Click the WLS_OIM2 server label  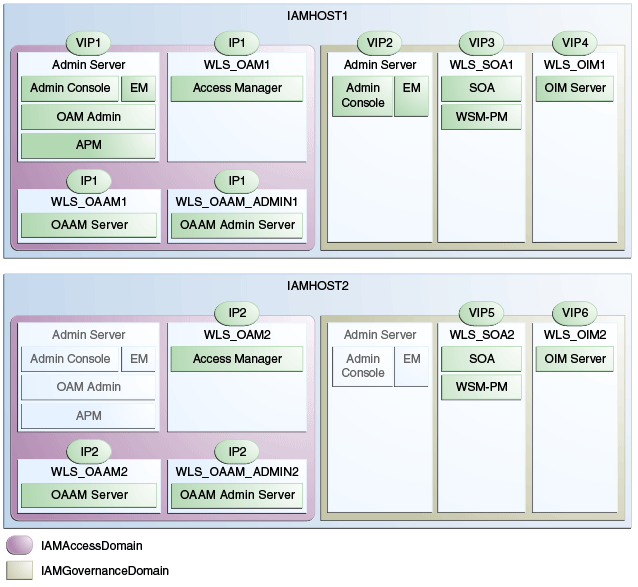click(575, 335)
